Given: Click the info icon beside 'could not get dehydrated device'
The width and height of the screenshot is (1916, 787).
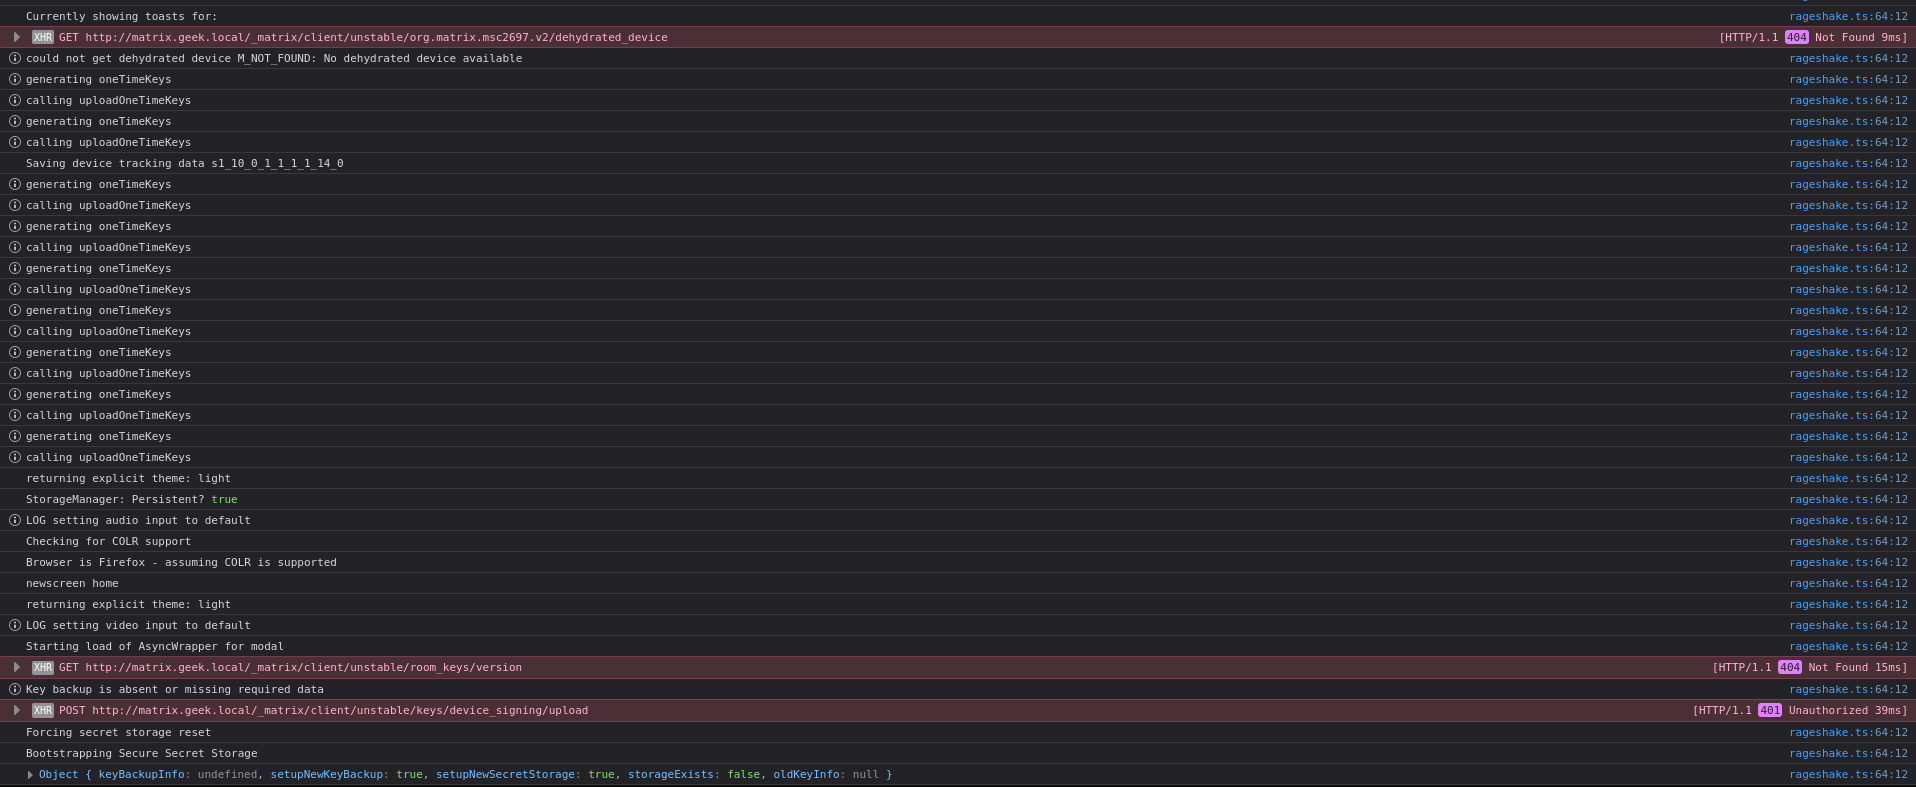Looking at the screenshot, I should pos(15,58).
